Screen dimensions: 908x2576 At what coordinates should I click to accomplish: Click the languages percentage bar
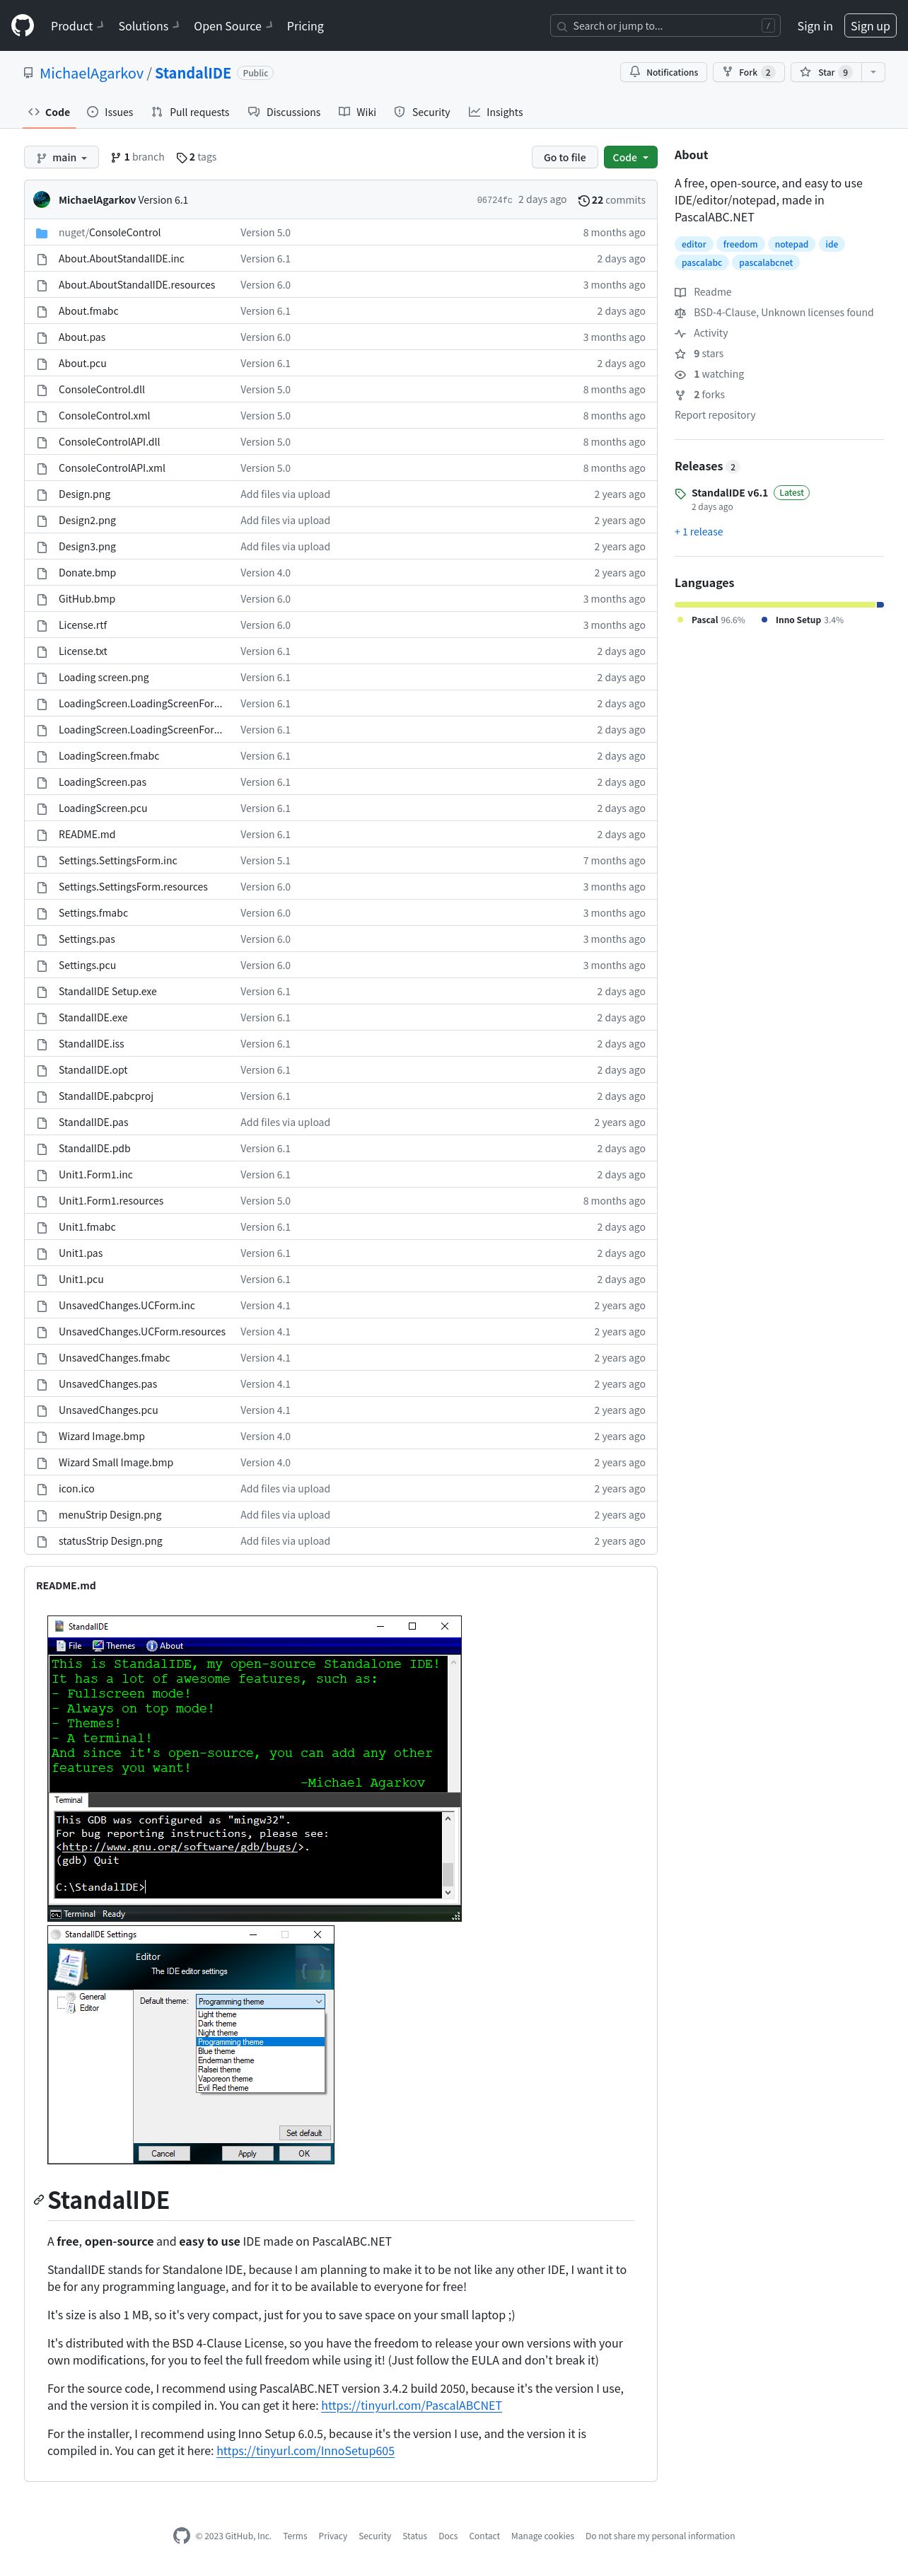pyautogui.click(x=779, y=604)
